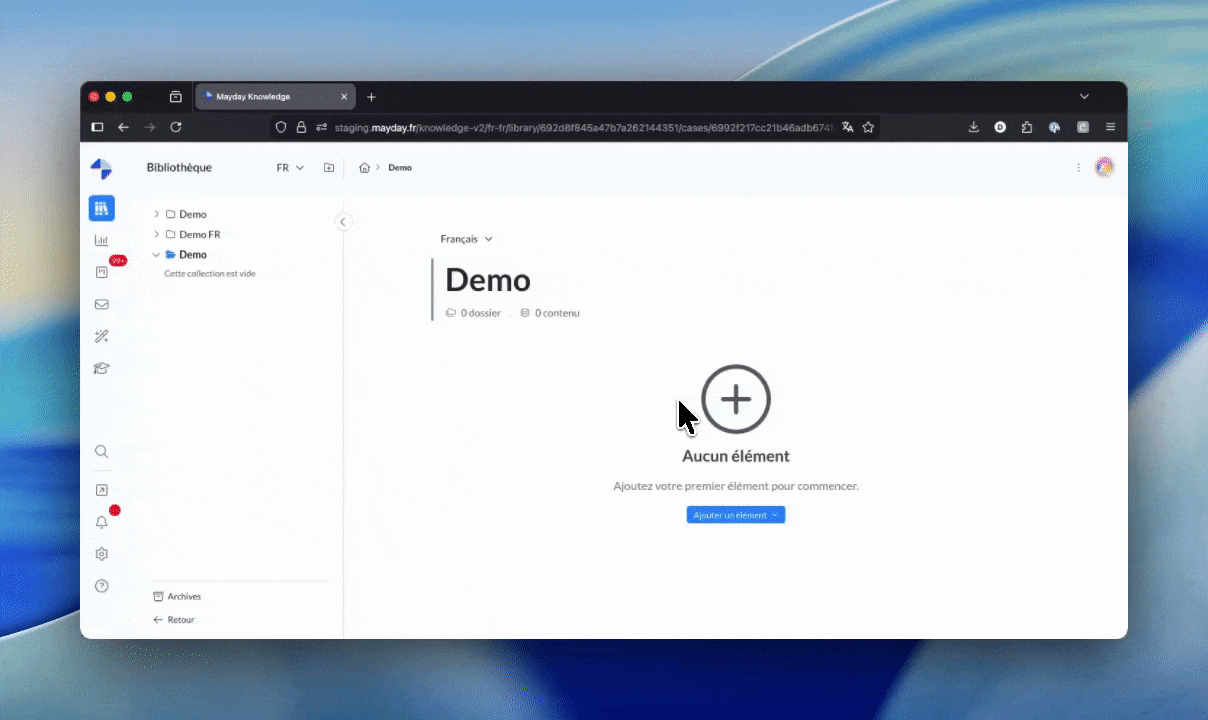Click the envelope icon in left sidebar
The height and width of the screenshot is (720, 1208).
(101, 304)
